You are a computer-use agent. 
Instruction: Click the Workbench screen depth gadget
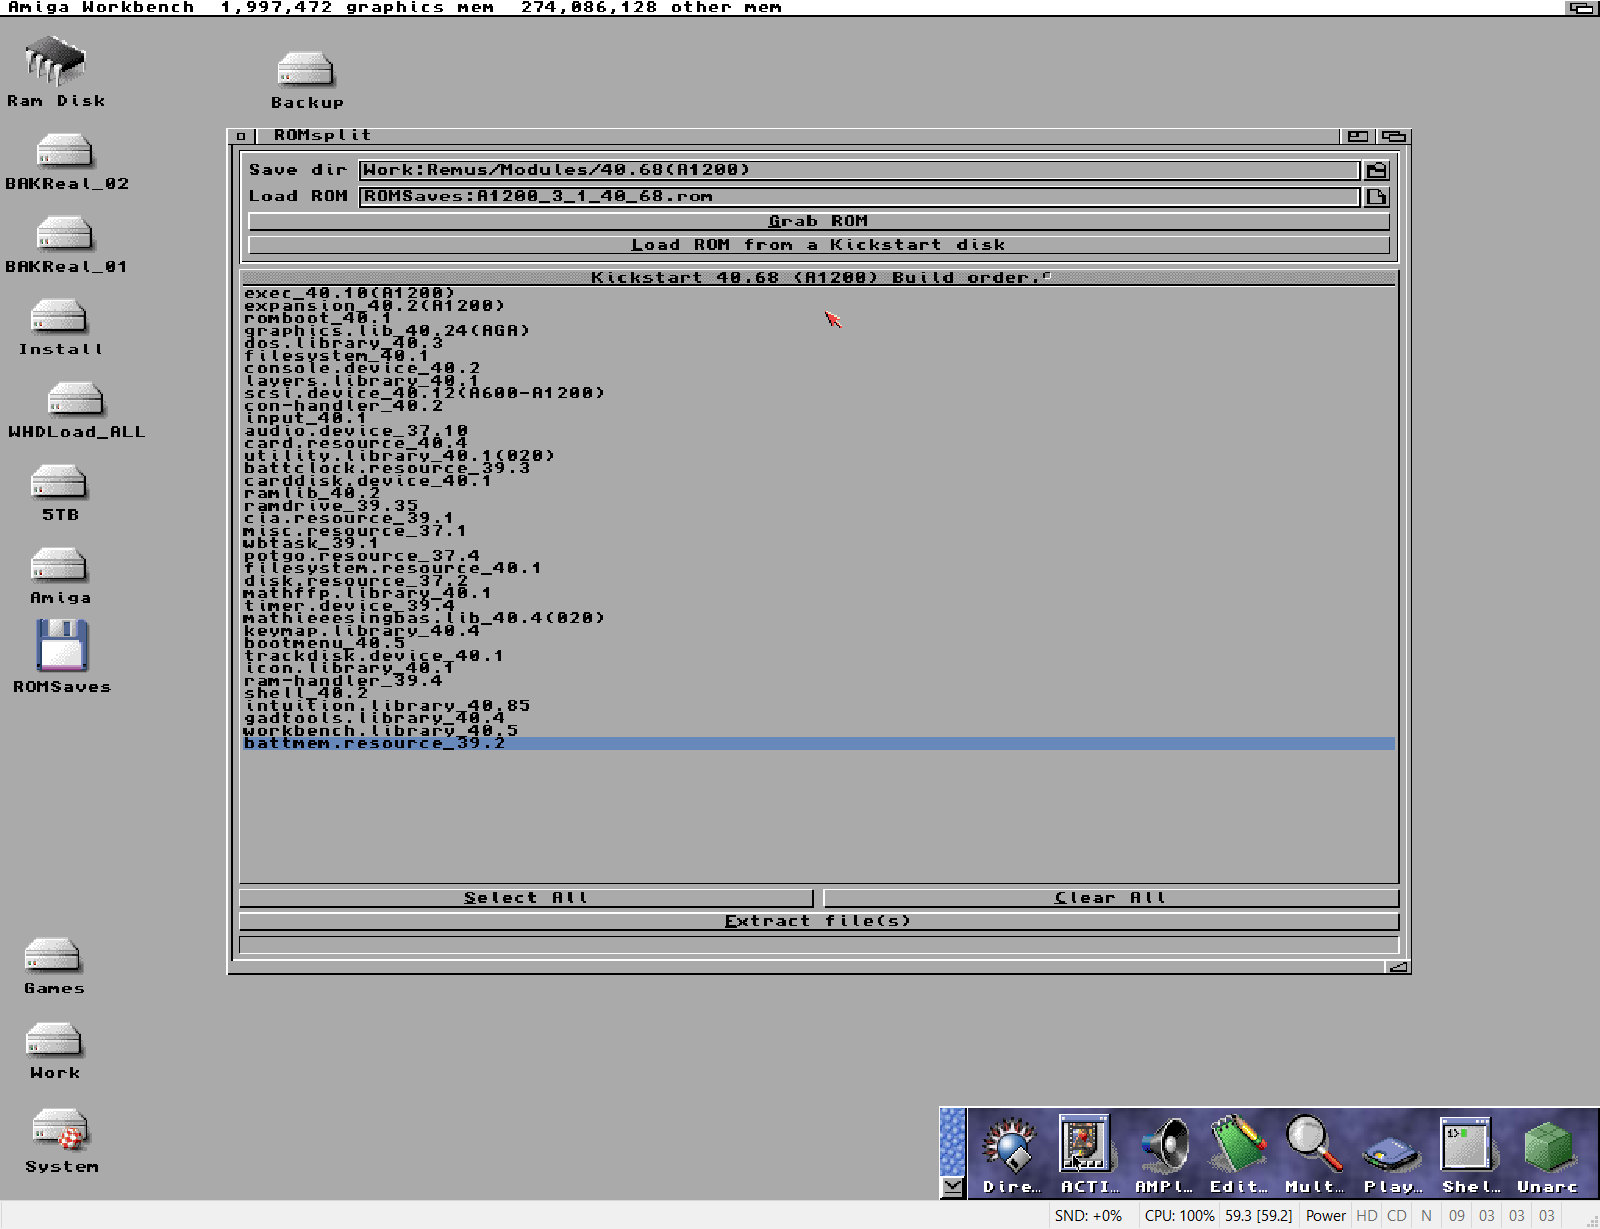[1581, 8]
